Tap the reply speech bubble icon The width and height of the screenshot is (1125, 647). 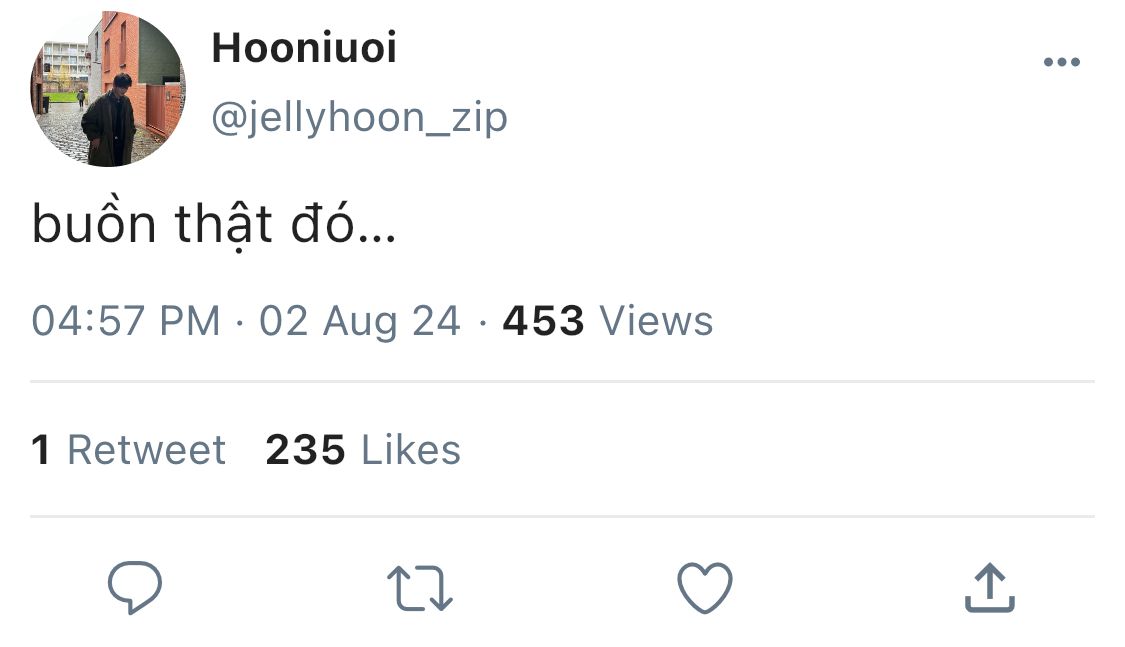[135, 587]
